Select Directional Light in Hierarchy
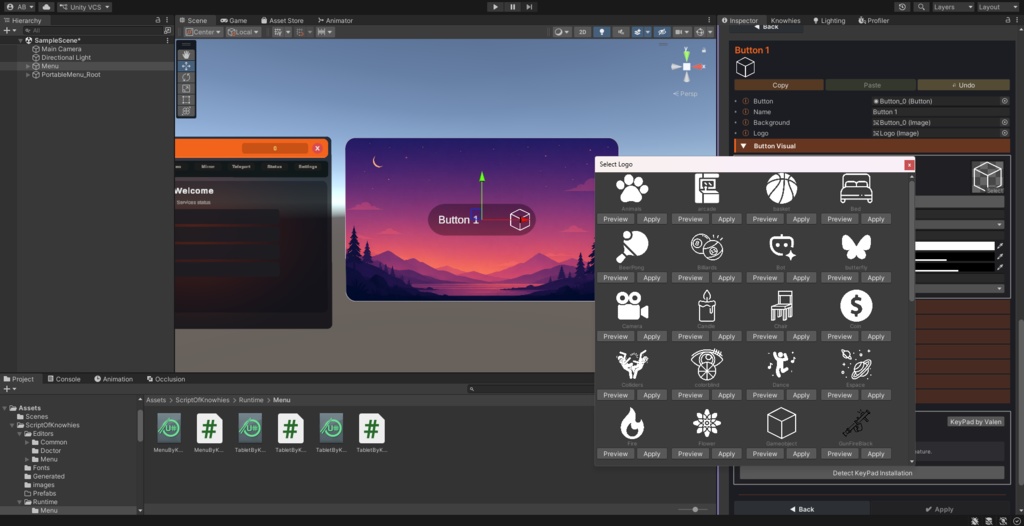Image resolution: width=1024 pixels, height=526 pixels. [x=66, y=58]
